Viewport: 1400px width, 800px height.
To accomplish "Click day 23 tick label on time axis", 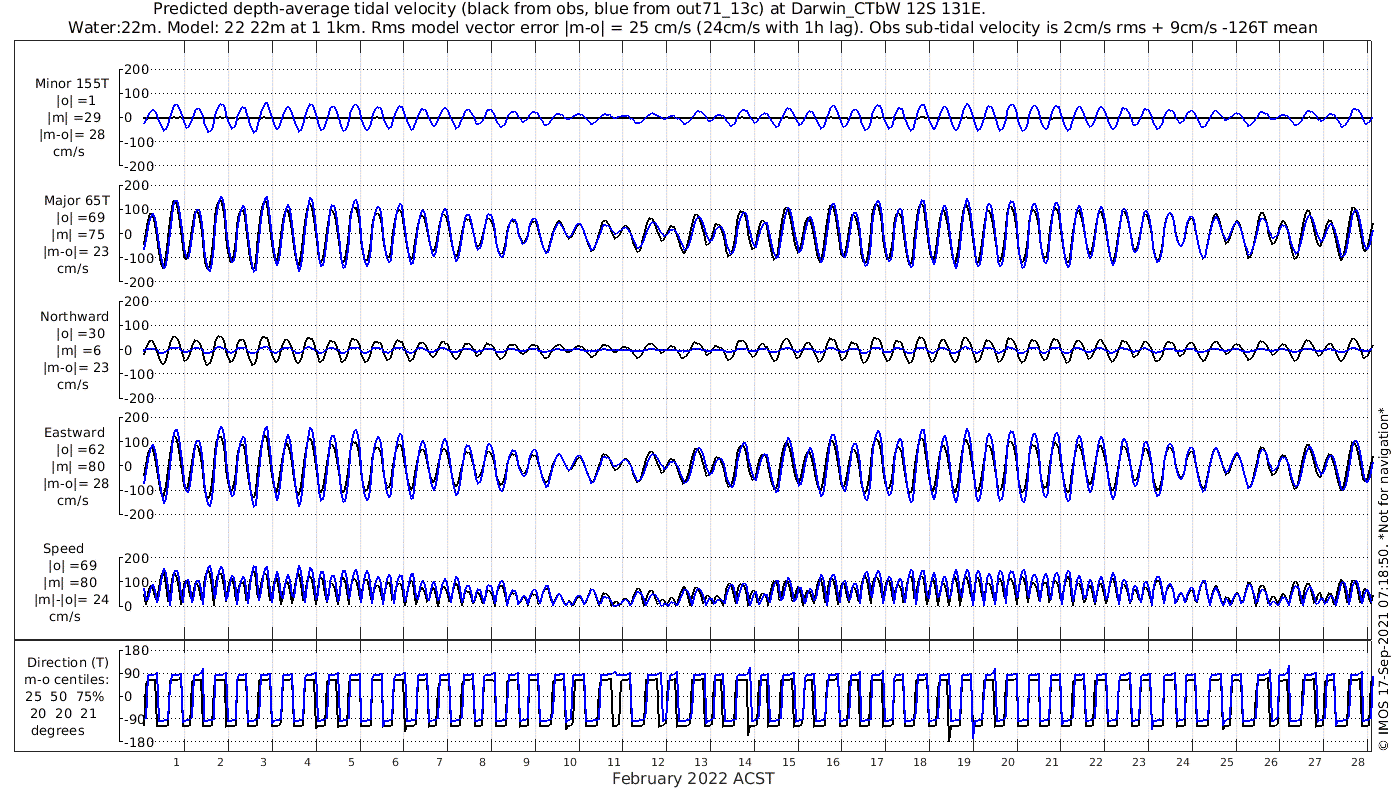I will point(1139,762).
